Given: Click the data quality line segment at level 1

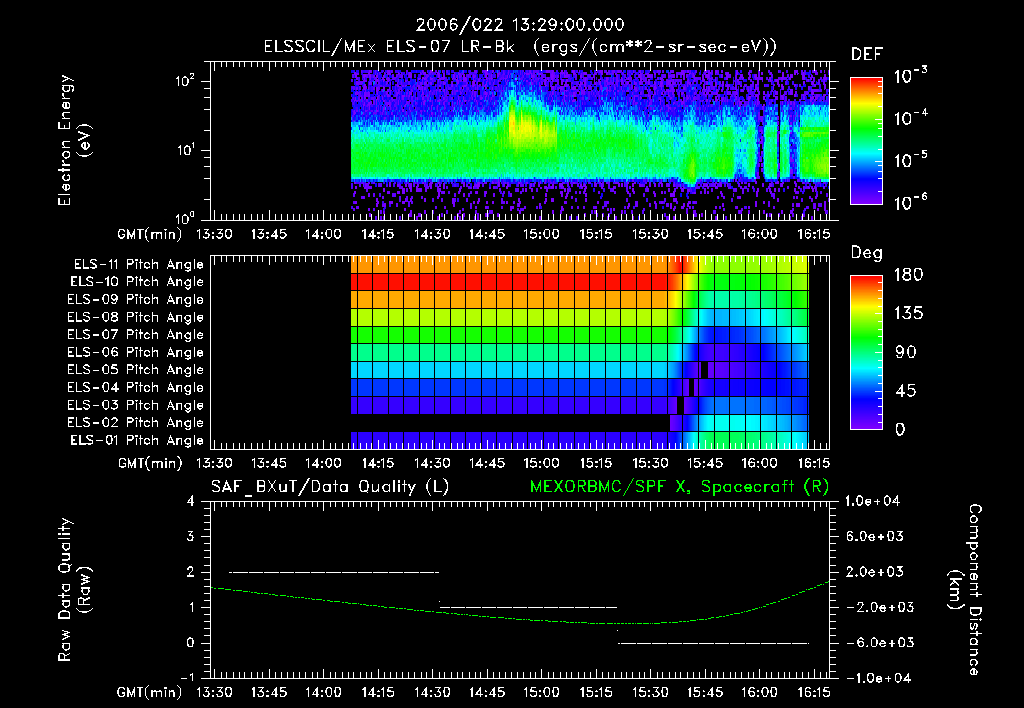Looking at the screenshot, I should point(528,607).
